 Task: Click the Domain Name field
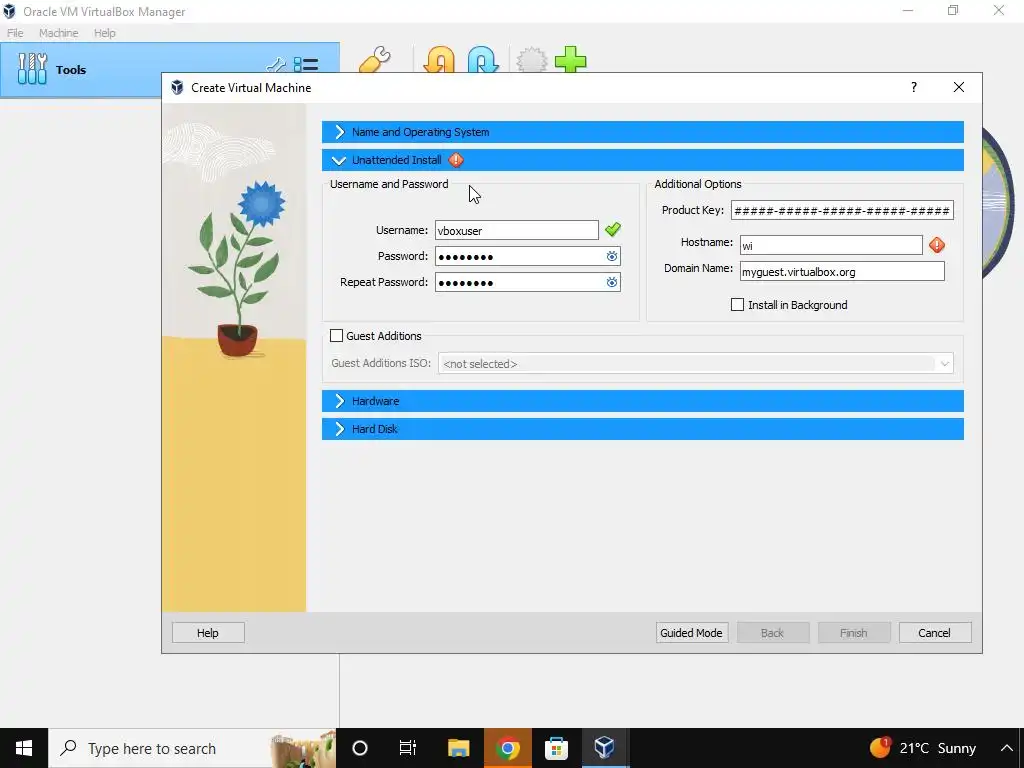tap(842, 272)
